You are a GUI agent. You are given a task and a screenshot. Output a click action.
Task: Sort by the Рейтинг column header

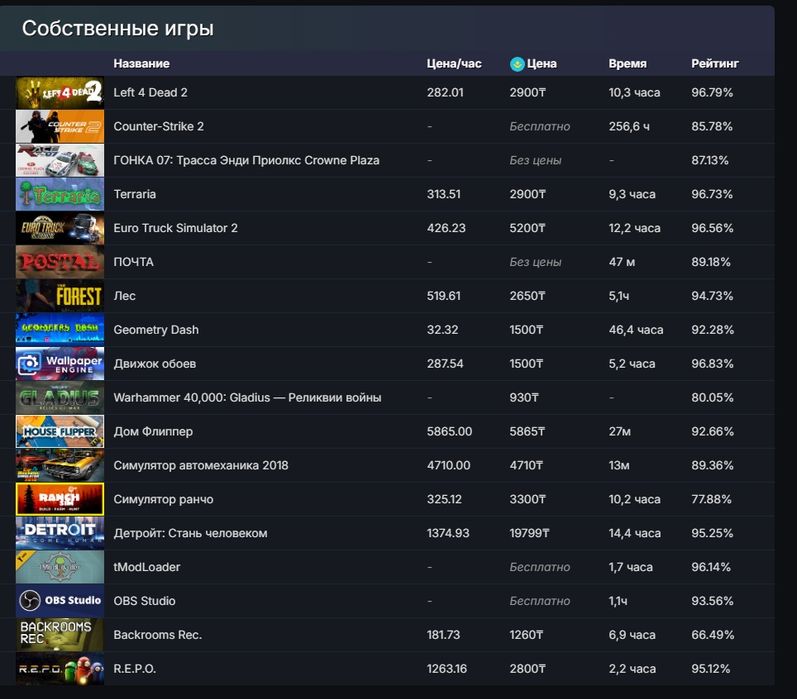[715, 64]
